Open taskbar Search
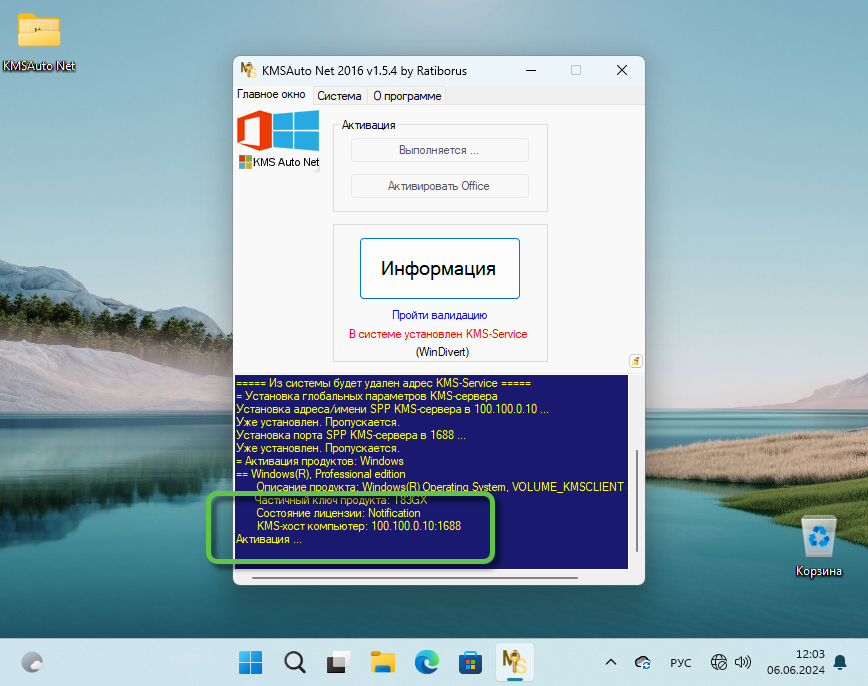Viewport: 868px width, 686px height. (x=294, y=662)
